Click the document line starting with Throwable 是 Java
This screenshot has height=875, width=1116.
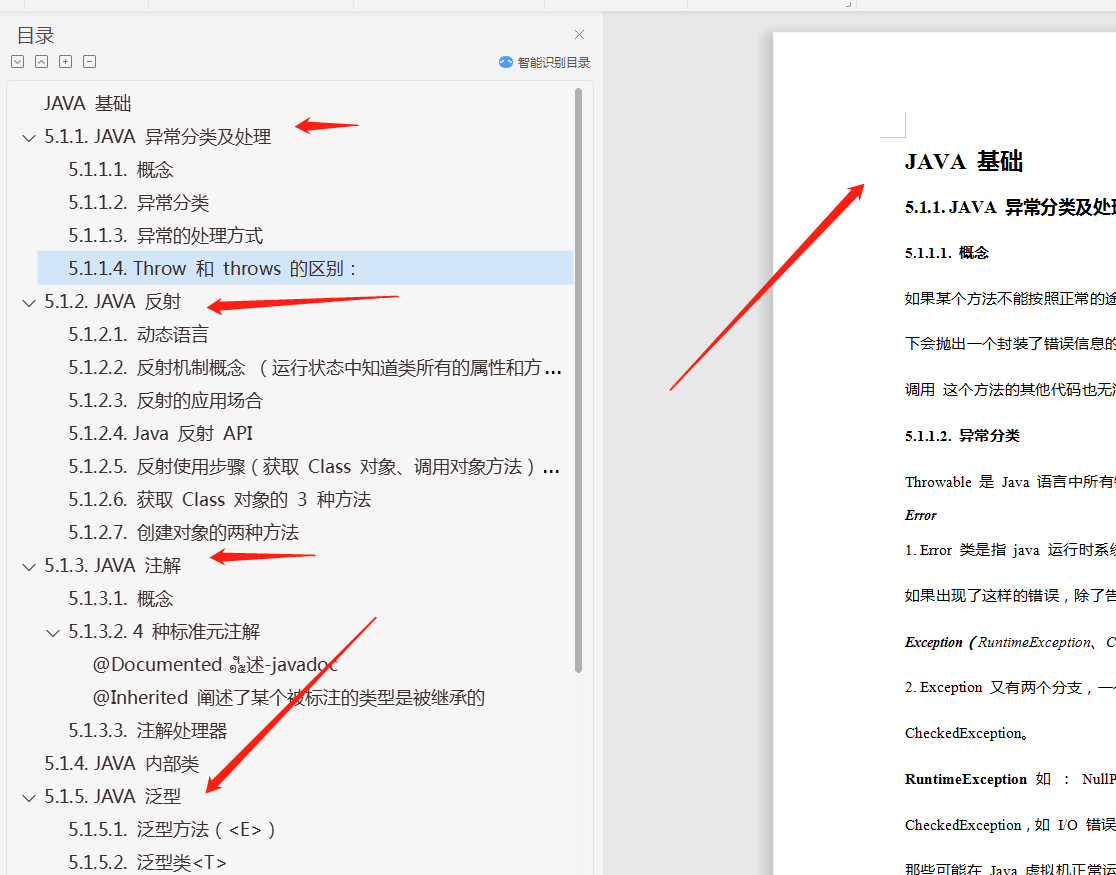point(1010,482)
